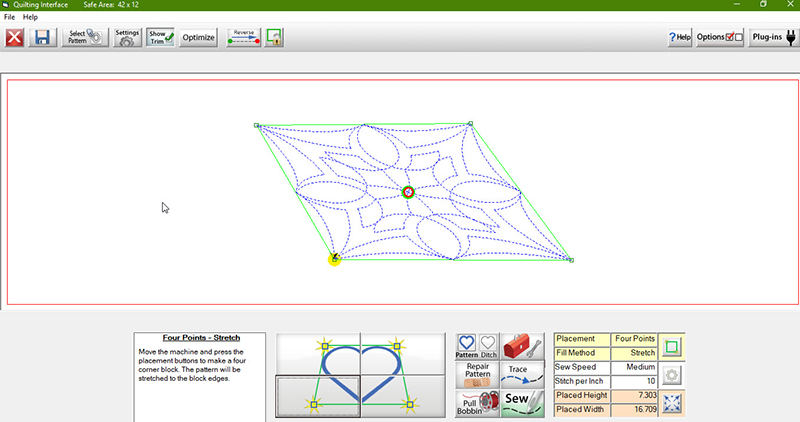Viewport: 800px width, 422px height.
Task: Save with the floppy disk icon
Action: [42, 38]
